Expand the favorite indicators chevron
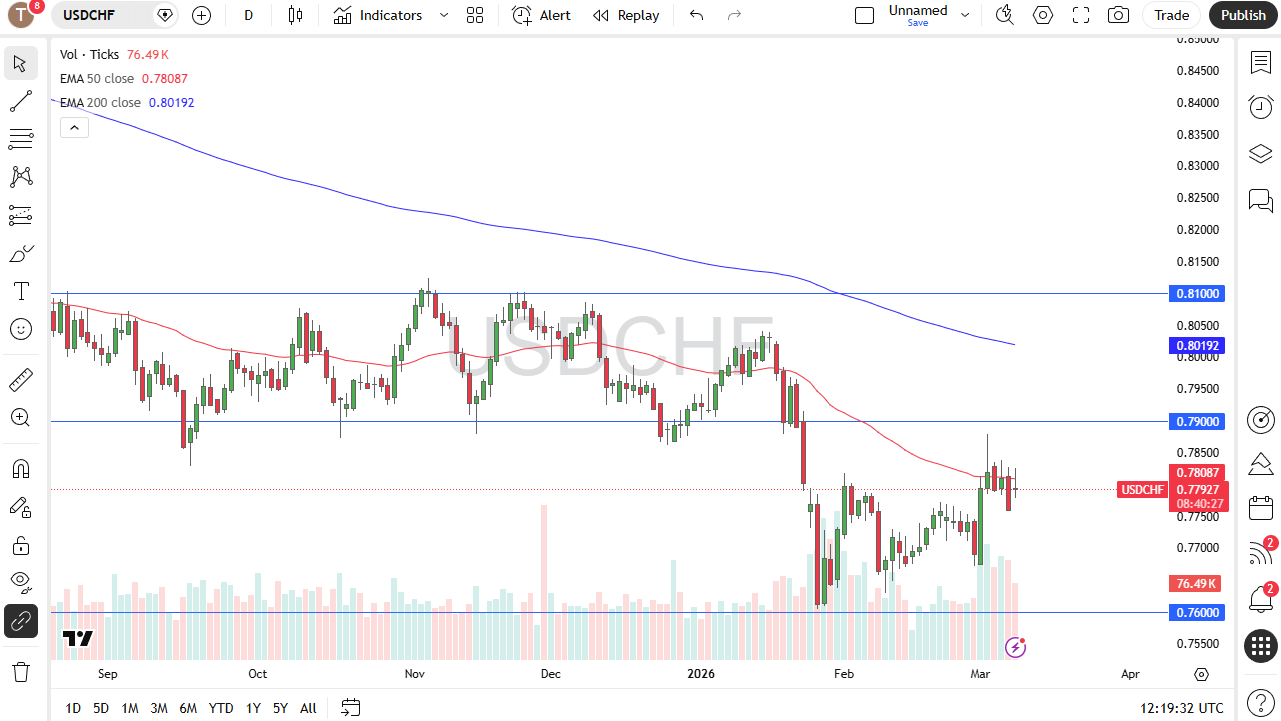The height and width of the screenshot is (721, 1281). 444,15
